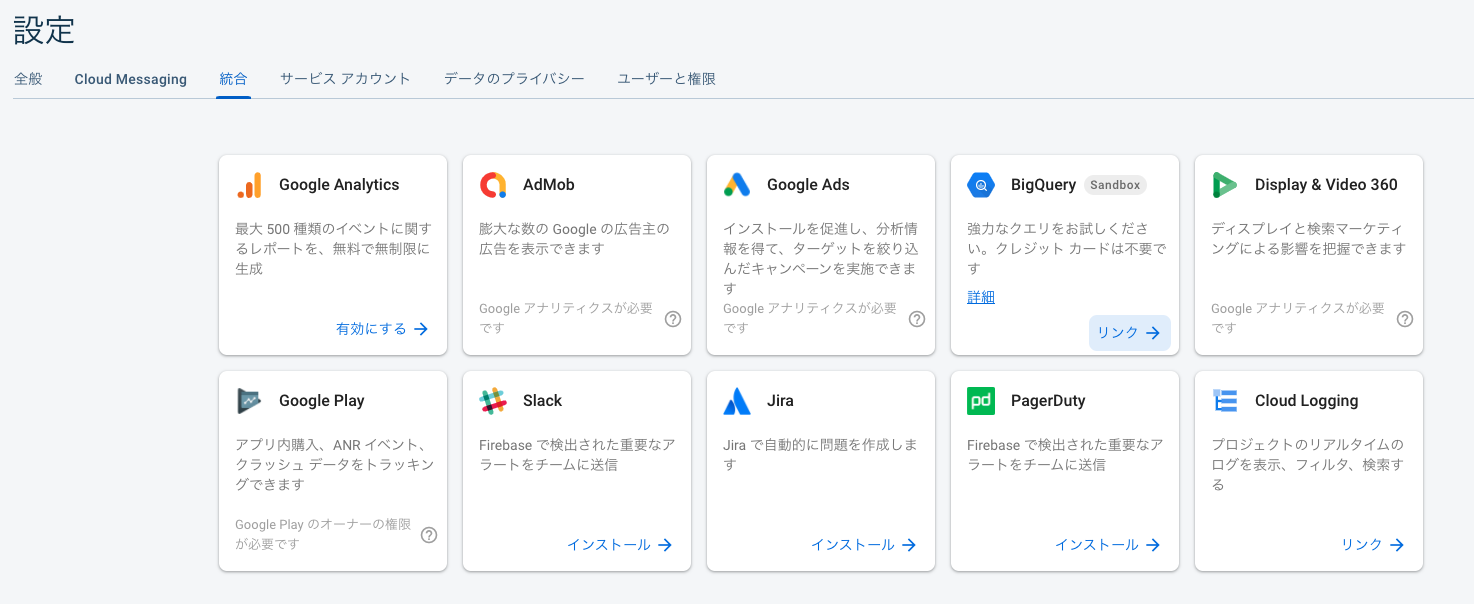The width and height of the screenshot is (1474, 604).
Task: Go to the ユーザーと権限 tab
Action: pyautogui.click(x=666, y=79)
